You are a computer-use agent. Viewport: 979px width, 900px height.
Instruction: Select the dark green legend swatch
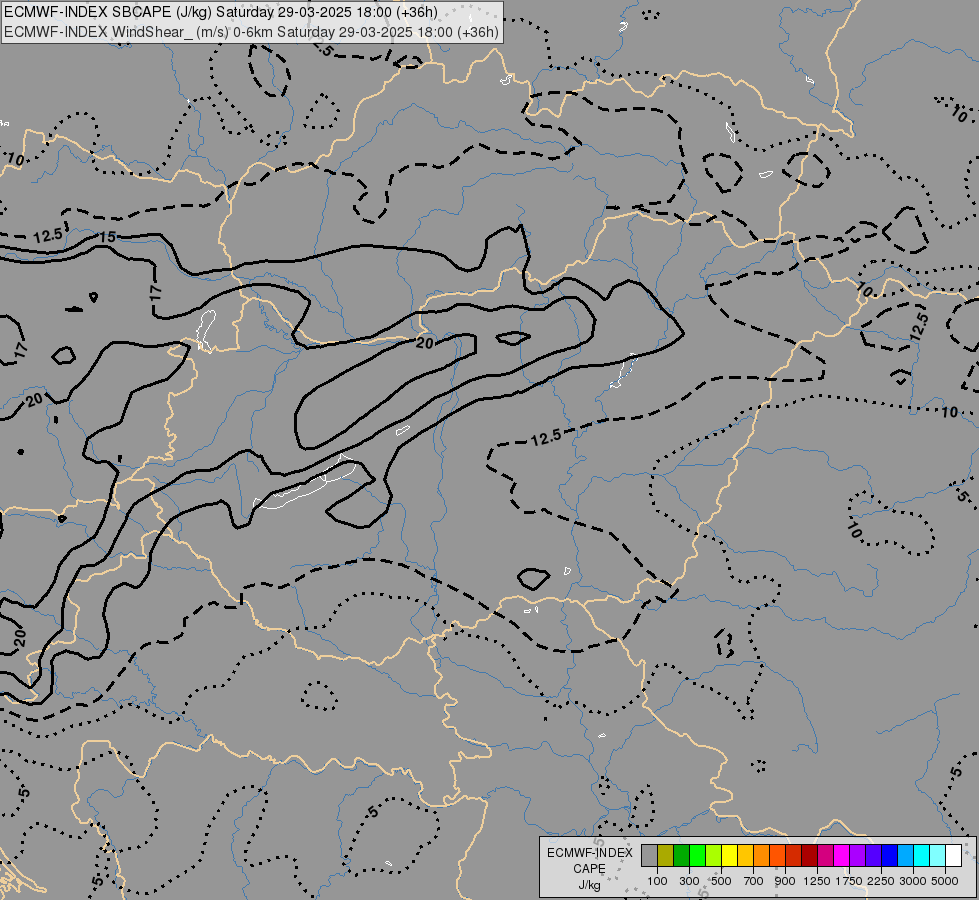point(681,855)
